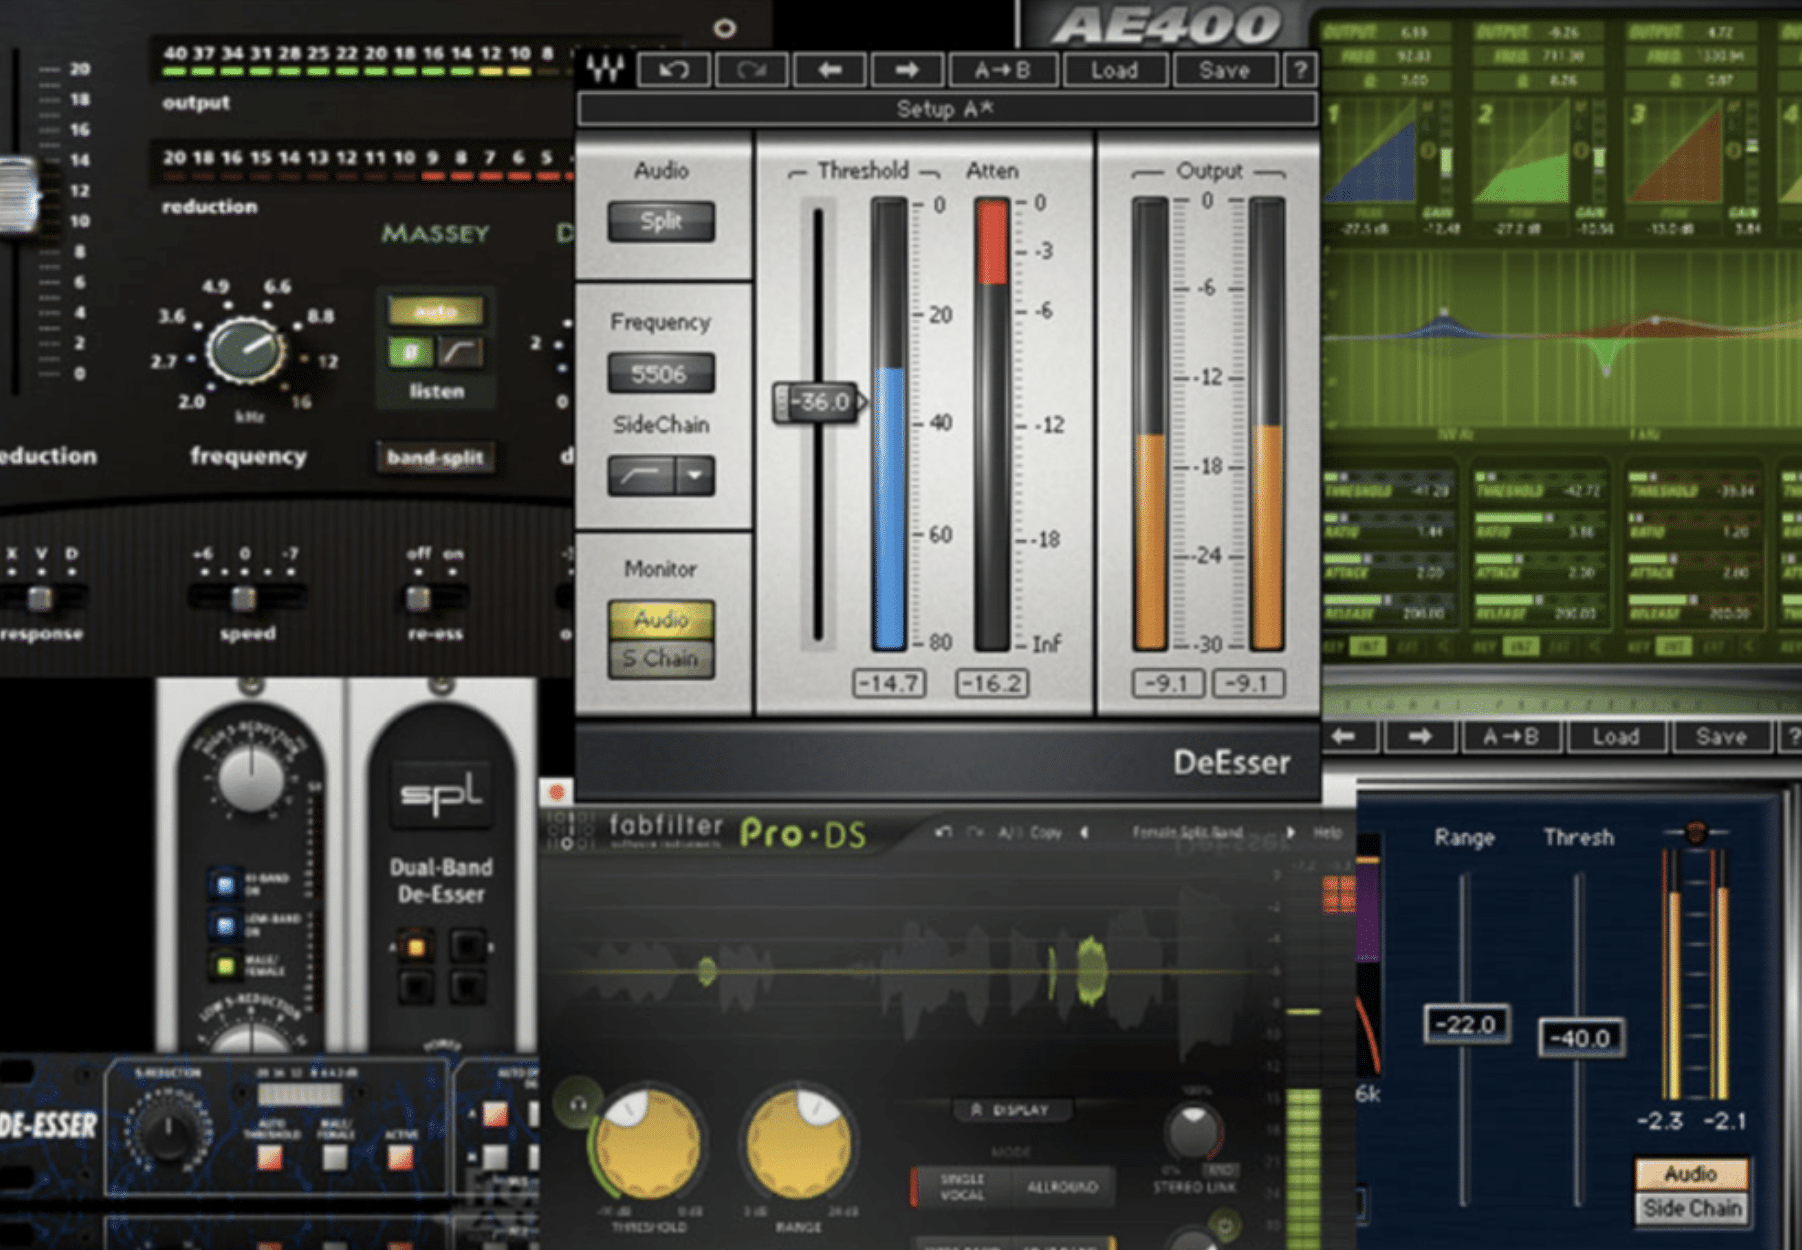Select the lit orange A preset button on SPL
The width and height of the screenshot is (1802, 1250).
pos(416,946)
